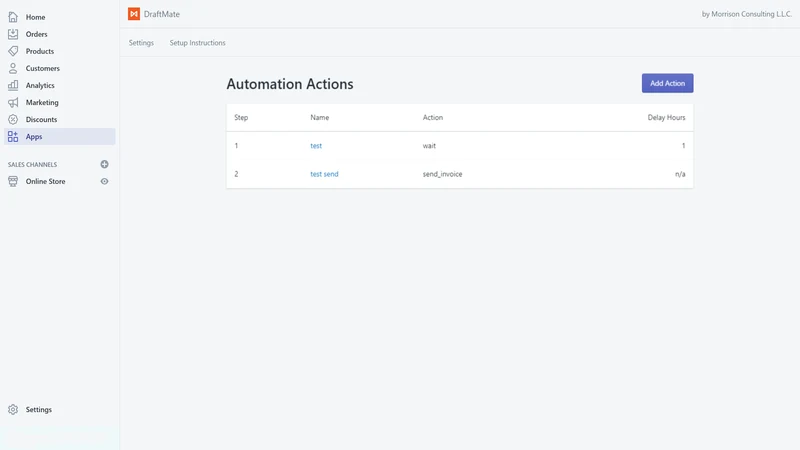The height and width of the screenshot is (450, 800).
Task: Switch to the DraftMate Settings tab
Action: click(x=141, y=43)
